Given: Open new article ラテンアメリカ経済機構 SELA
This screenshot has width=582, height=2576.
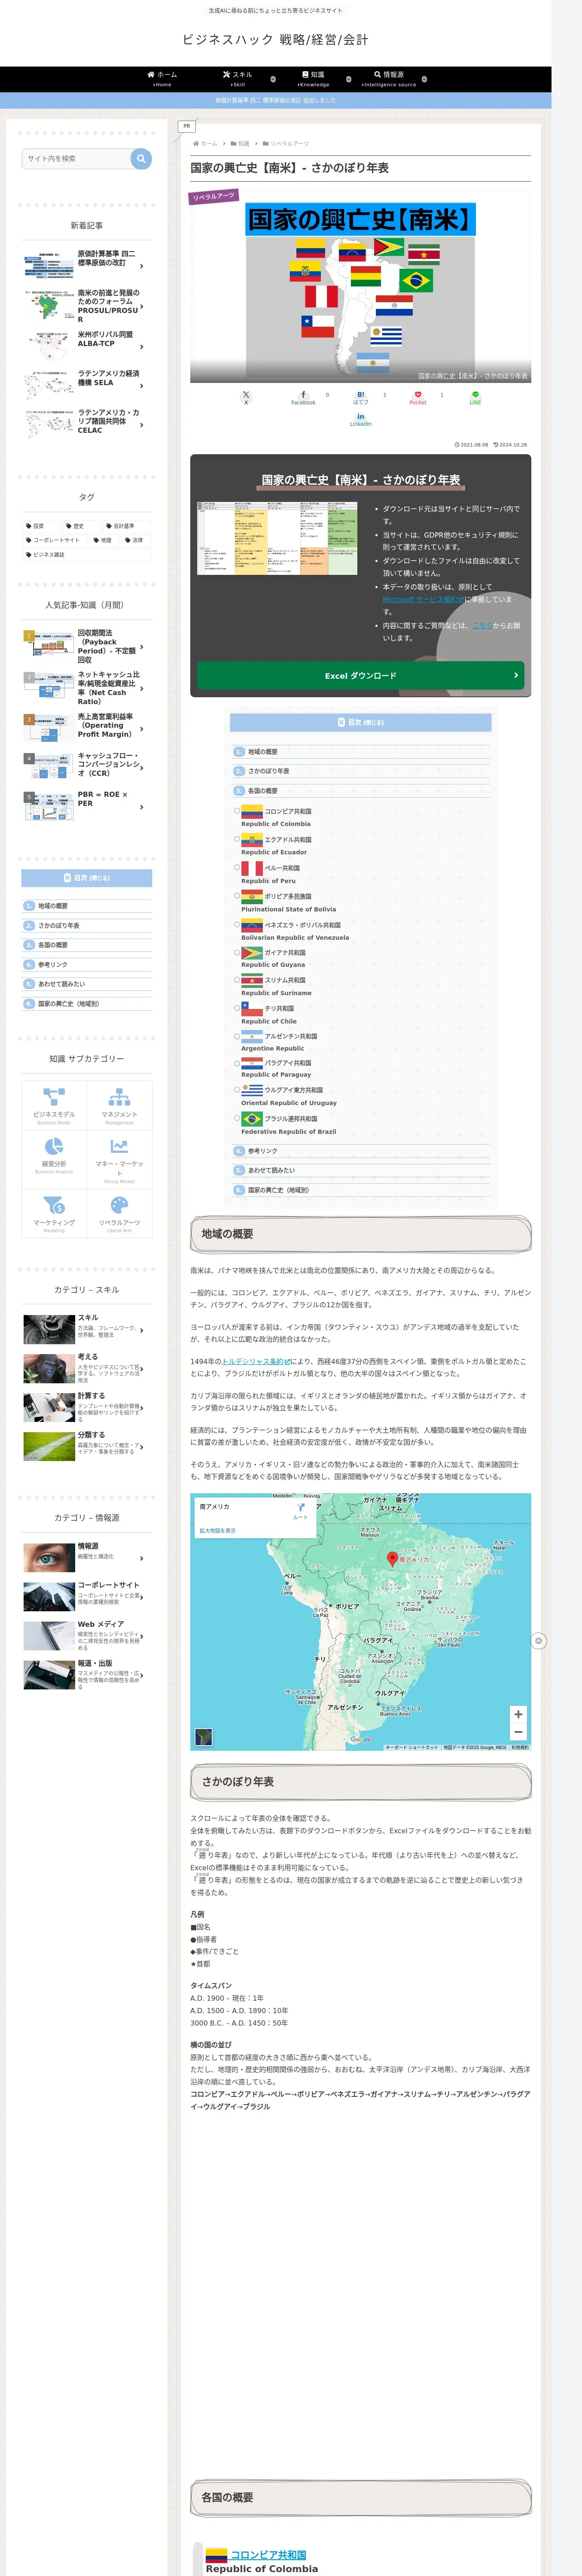Looking at the screenshot, I should (x=87, y=385).
